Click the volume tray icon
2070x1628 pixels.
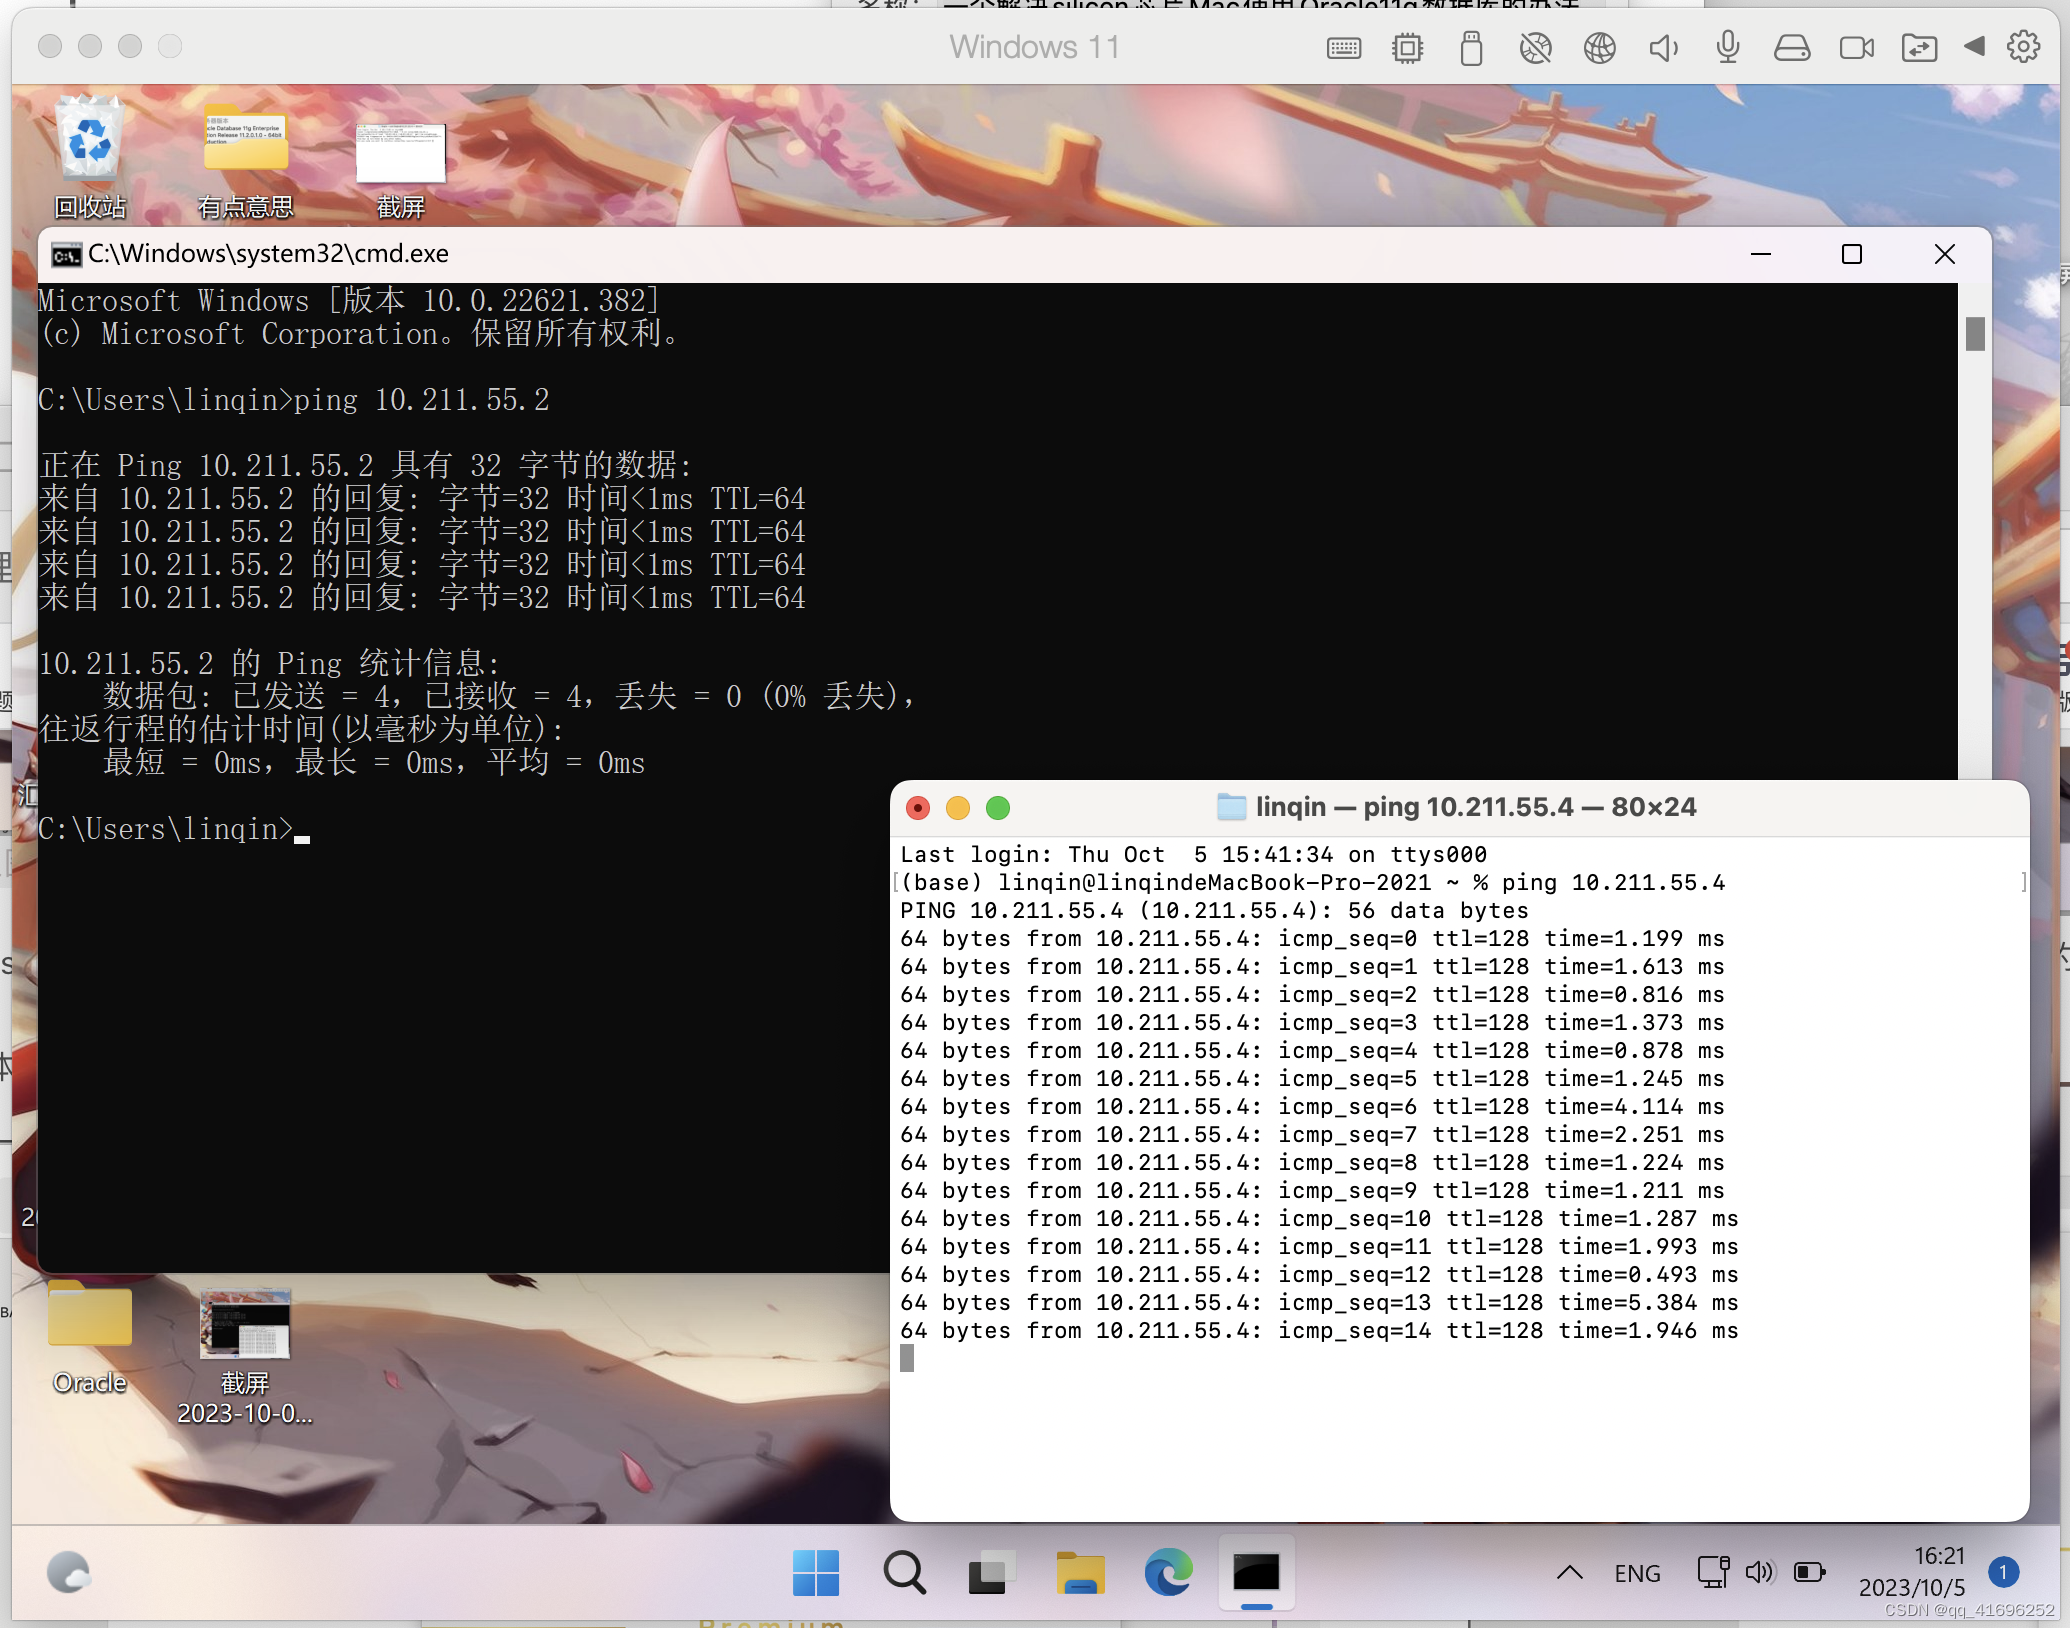pyautogui.click(x=1759, y=1572)
